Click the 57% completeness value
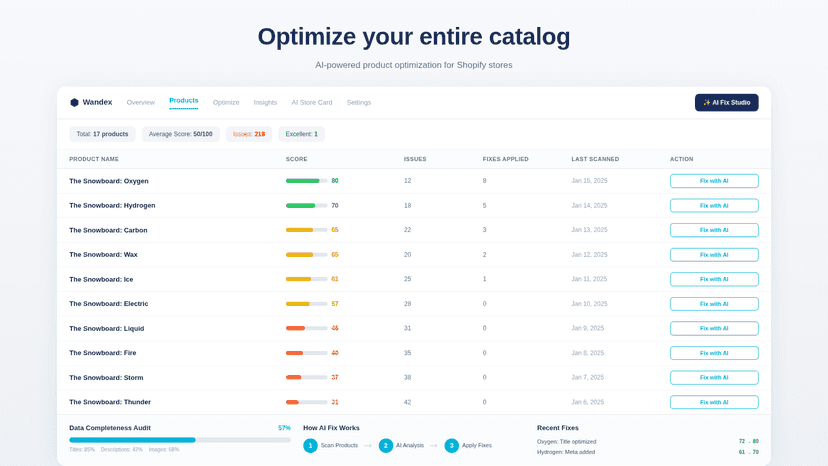The width and height of the screenshot is (828, 466). click(x=284, y=428)
